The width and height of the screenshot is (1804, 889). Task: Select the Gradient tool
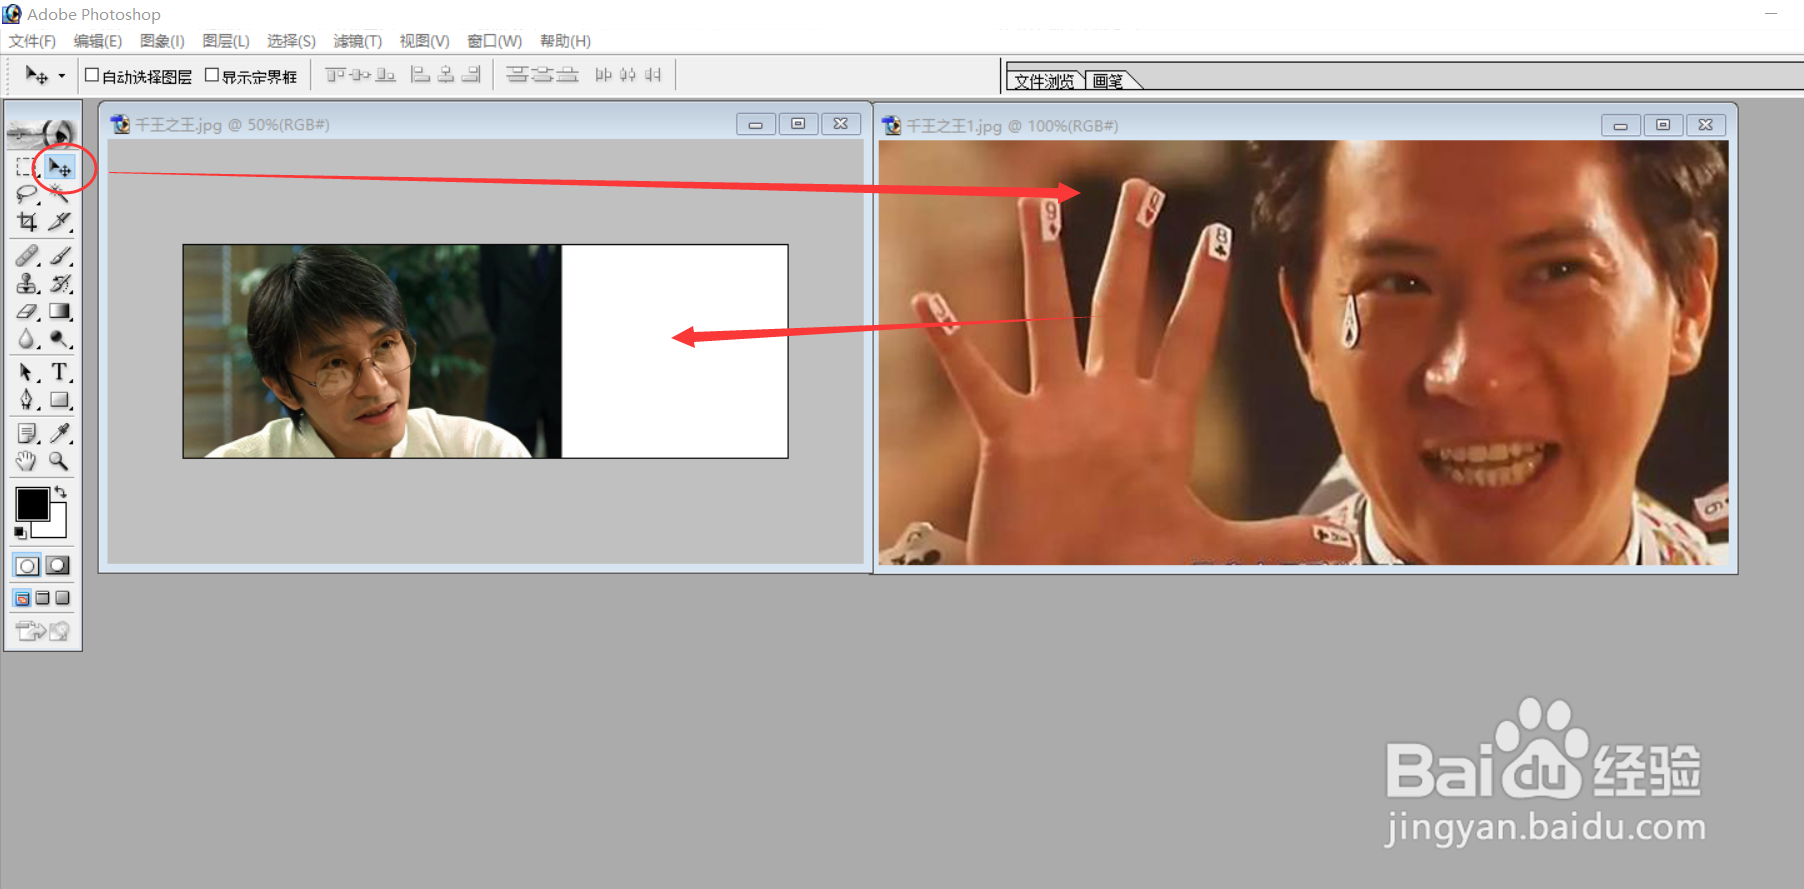60,312
